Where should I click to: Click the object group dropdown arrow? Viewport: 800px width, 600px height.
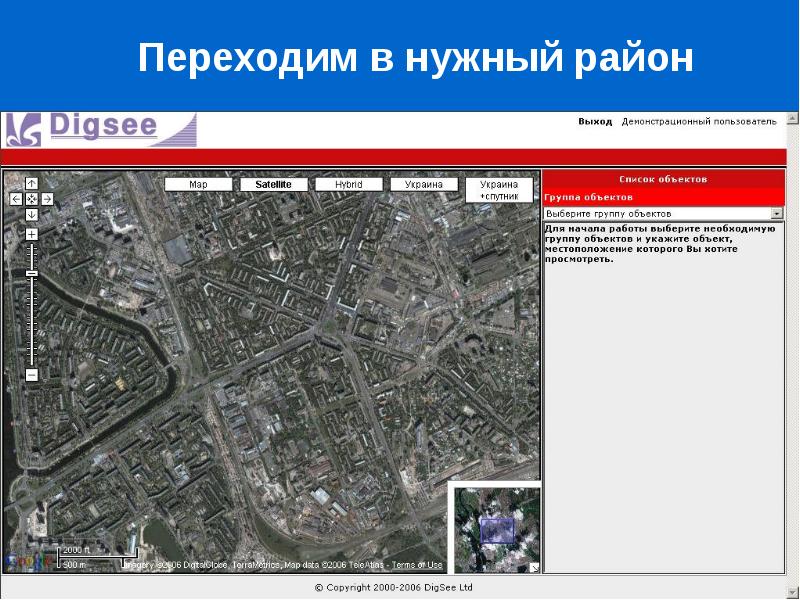777,214
